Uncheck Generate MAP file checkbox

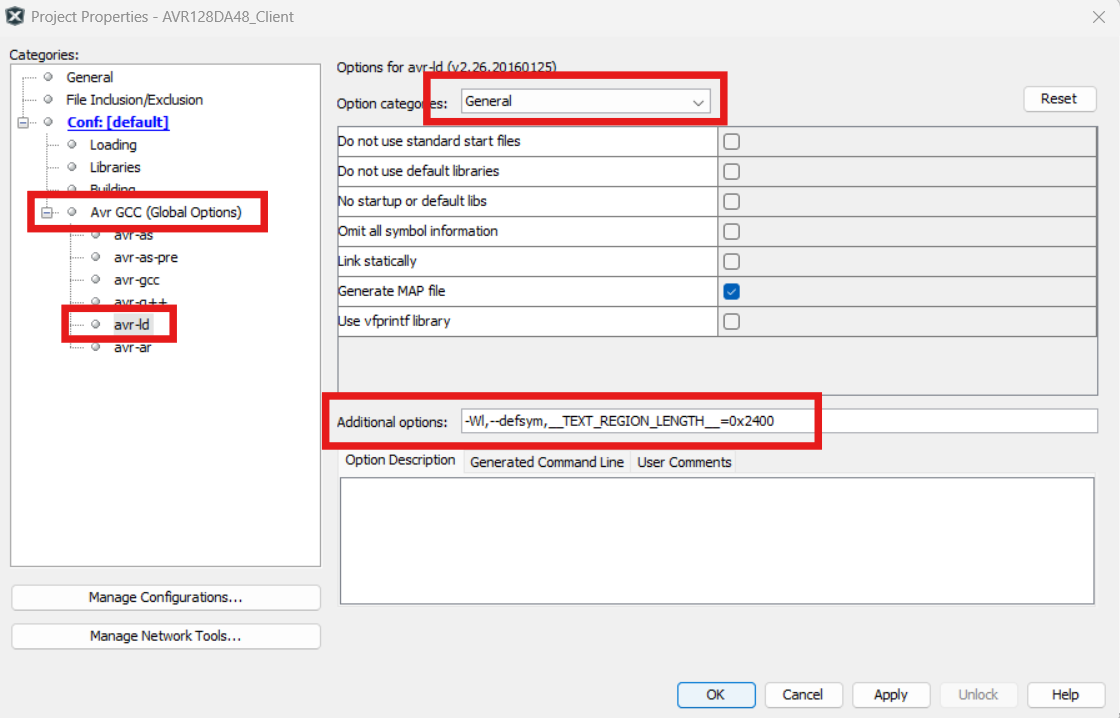pos(732,291)
